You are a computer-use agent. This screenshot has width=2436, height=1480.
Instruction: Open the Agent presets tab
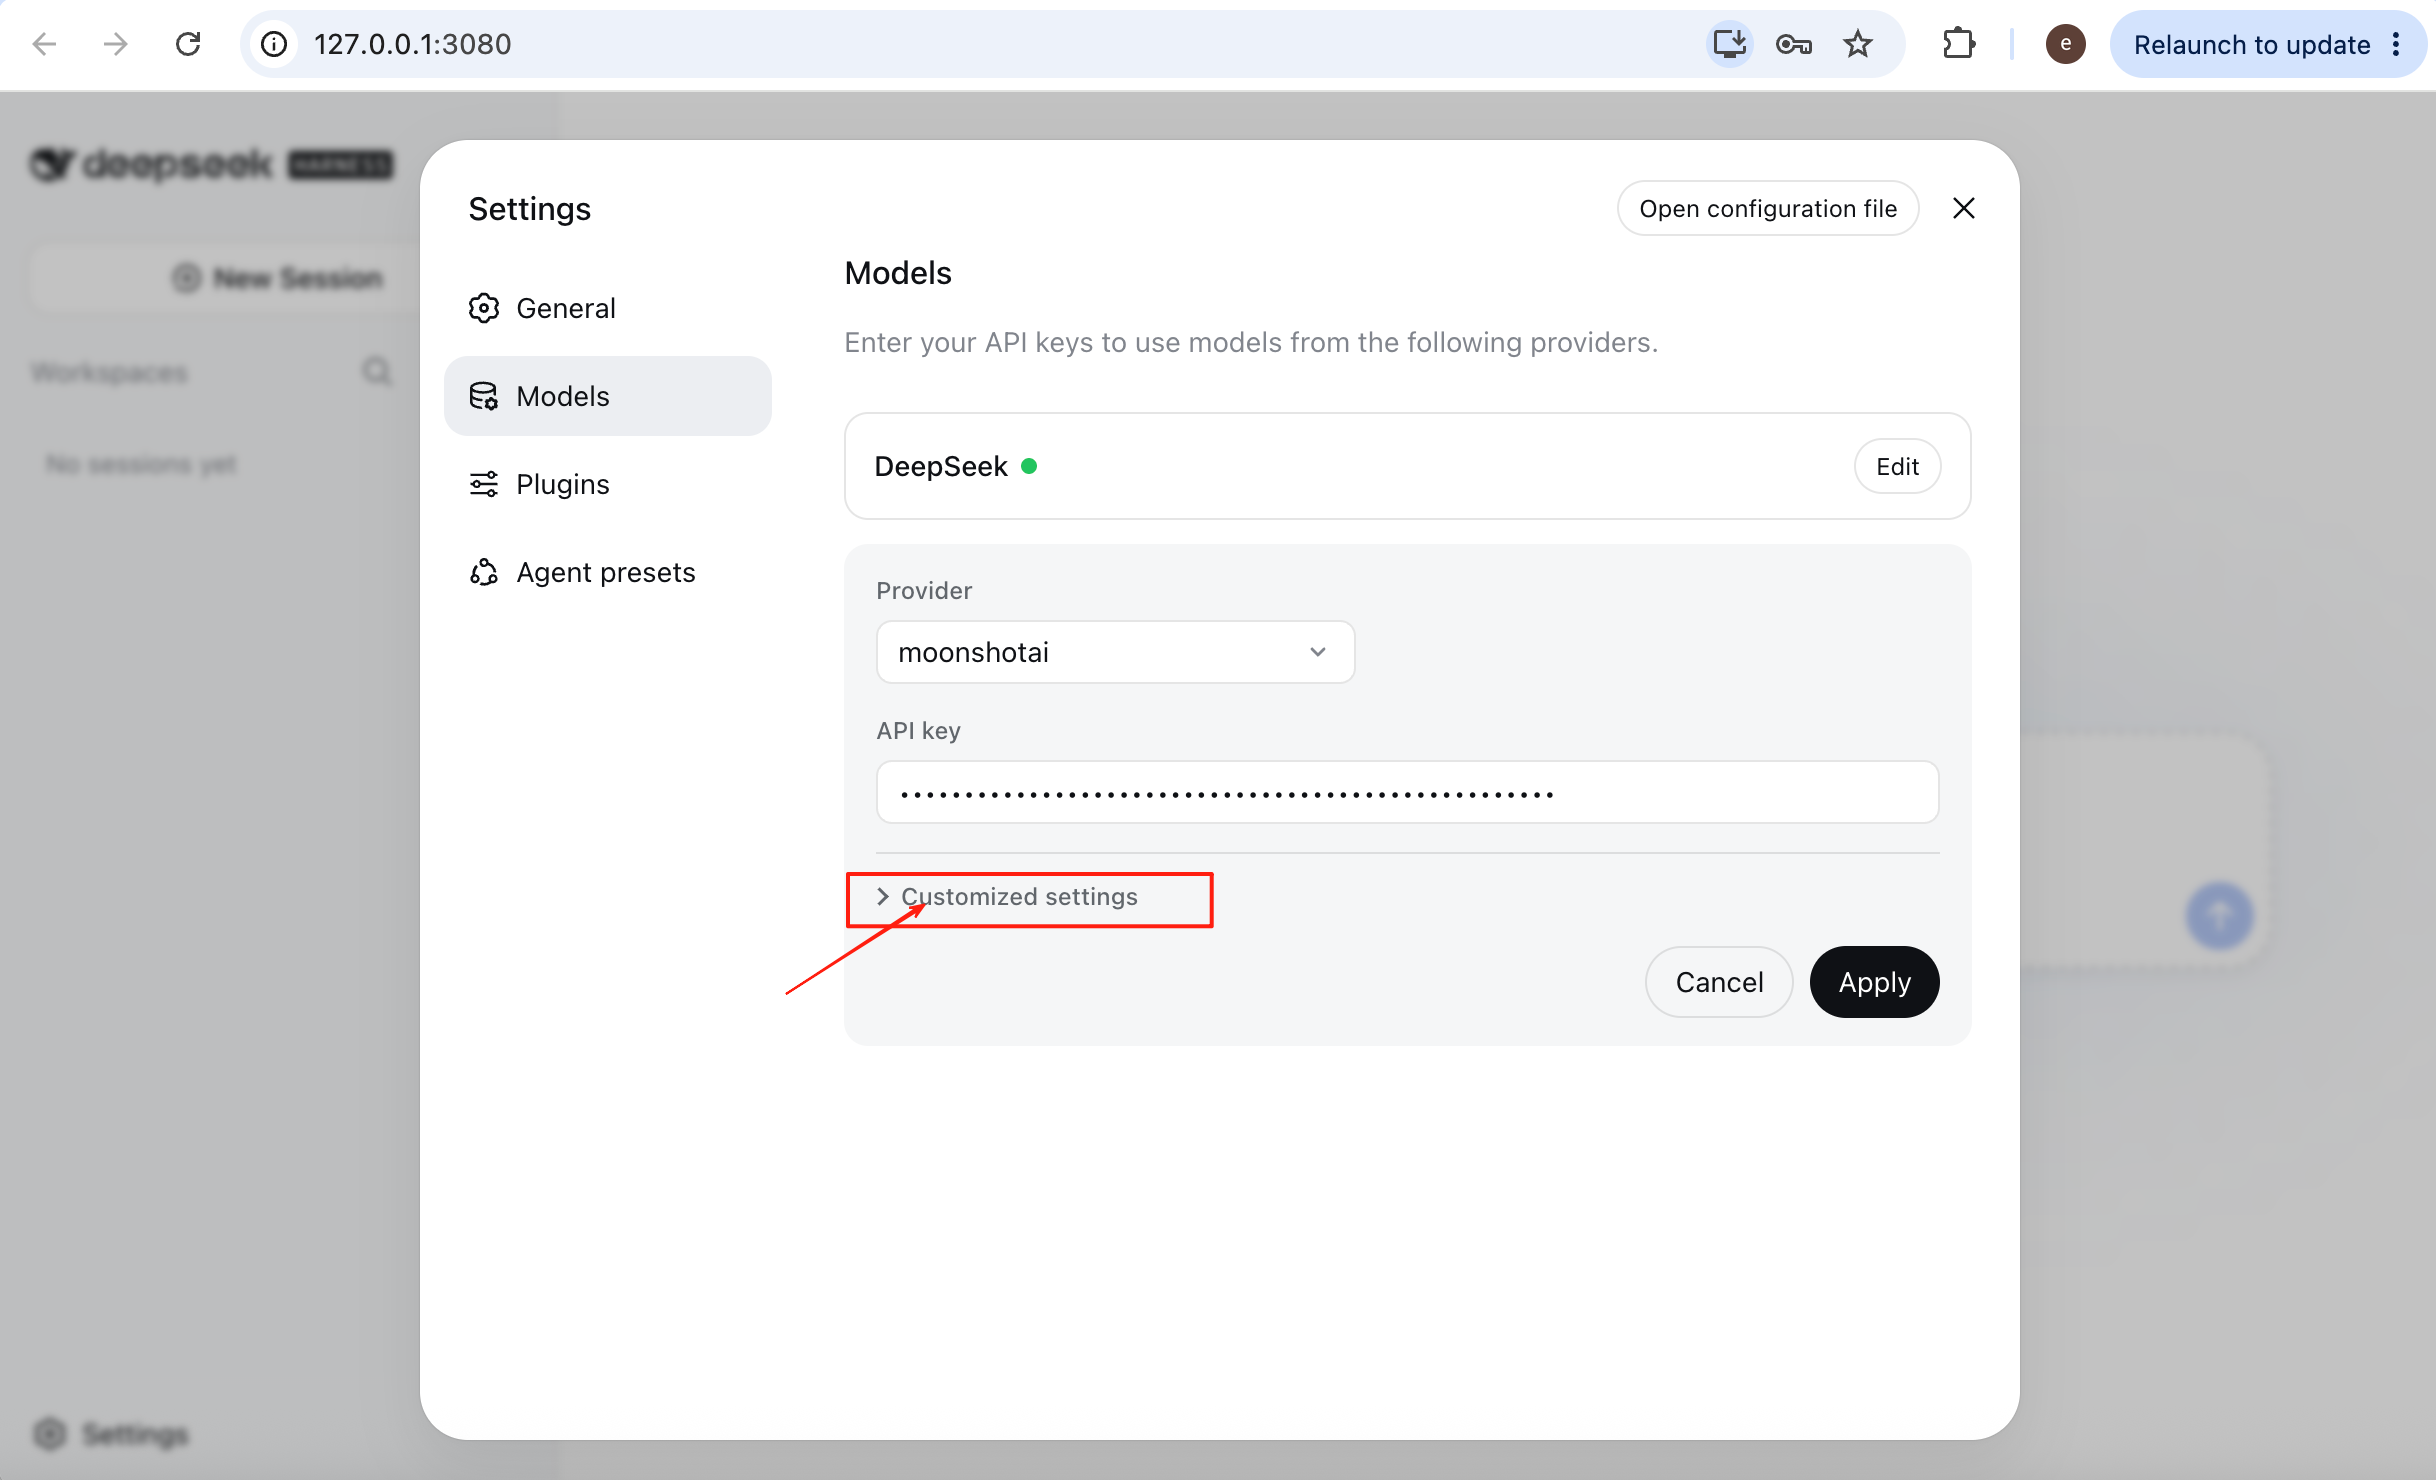607,572
